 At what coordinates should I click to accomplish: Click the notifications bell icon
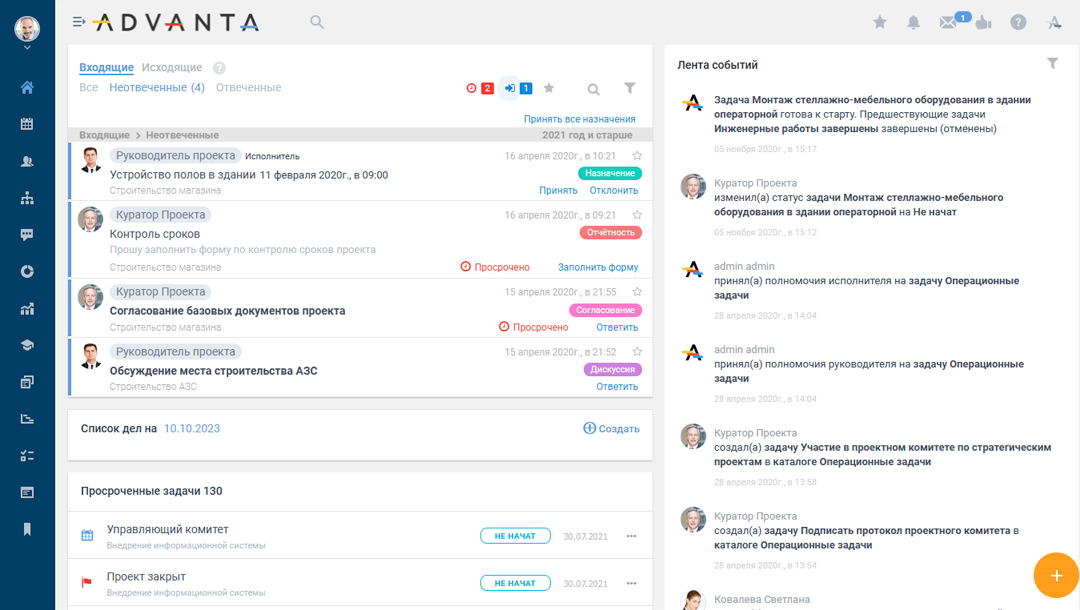[913, 21]
